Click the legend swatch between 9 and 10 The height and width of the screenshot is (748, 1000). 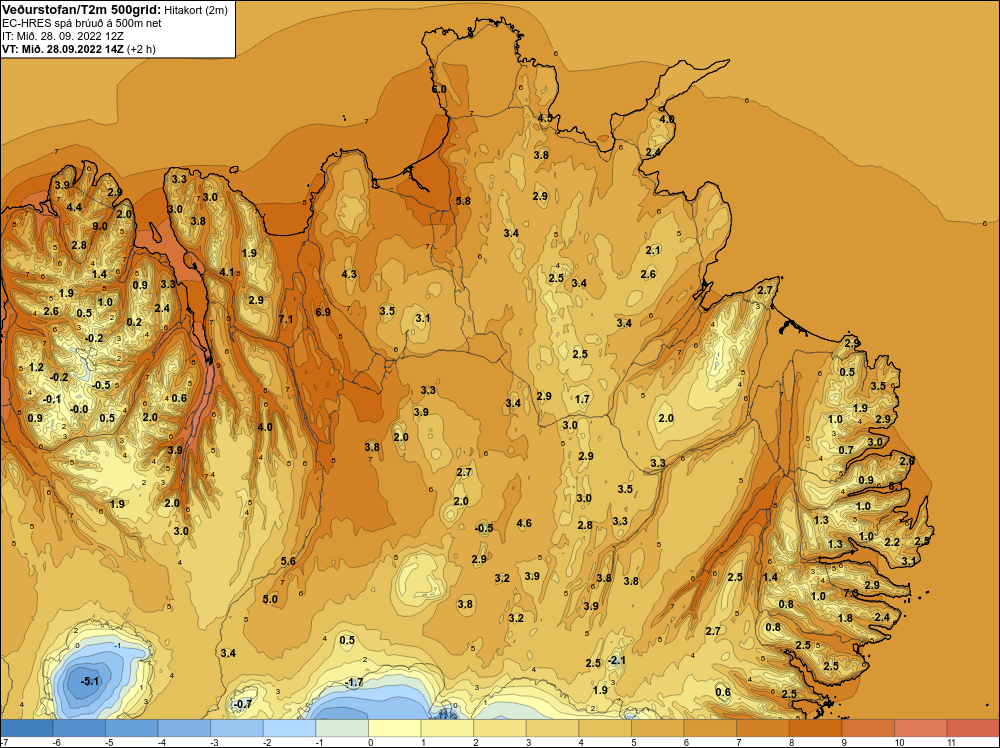coord(868,728)
